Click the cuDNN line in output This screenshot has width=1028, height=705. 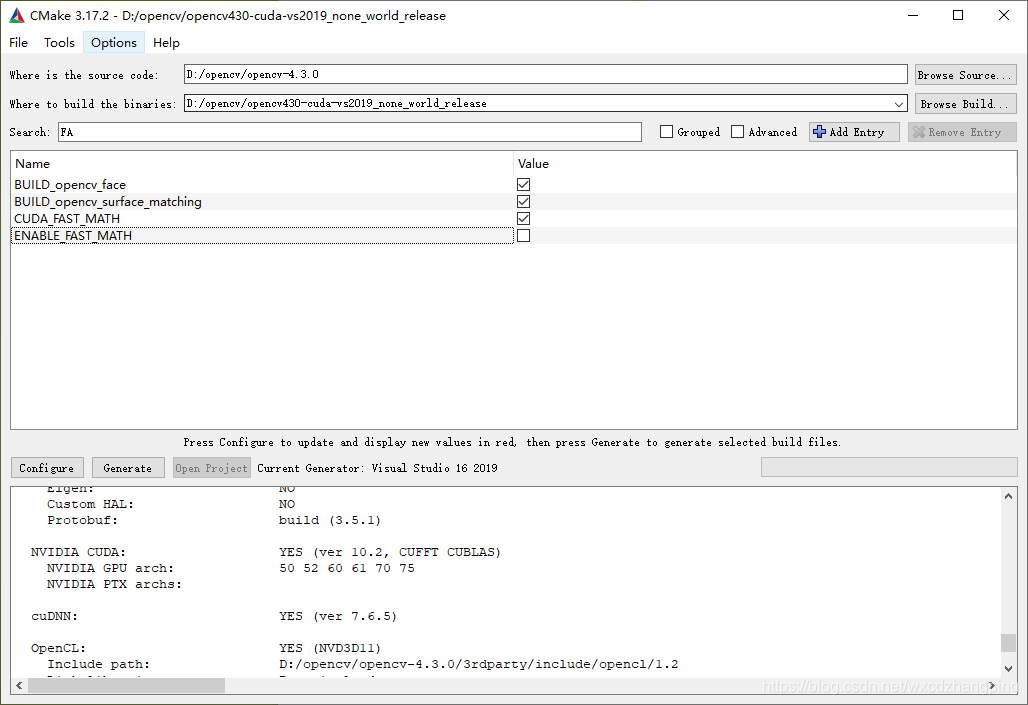click(x=214, y=616)
